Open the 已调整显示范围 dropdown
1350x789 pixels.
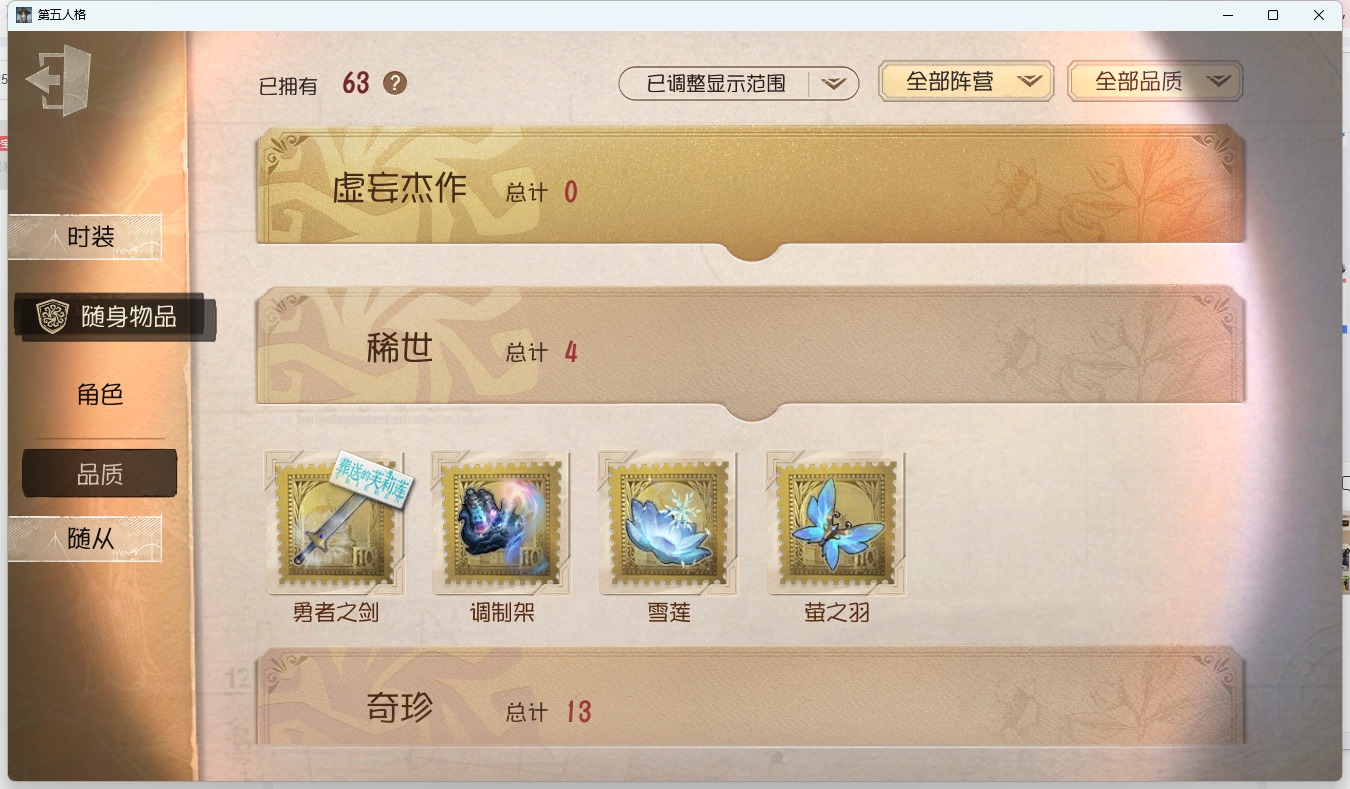coord(739,84)
